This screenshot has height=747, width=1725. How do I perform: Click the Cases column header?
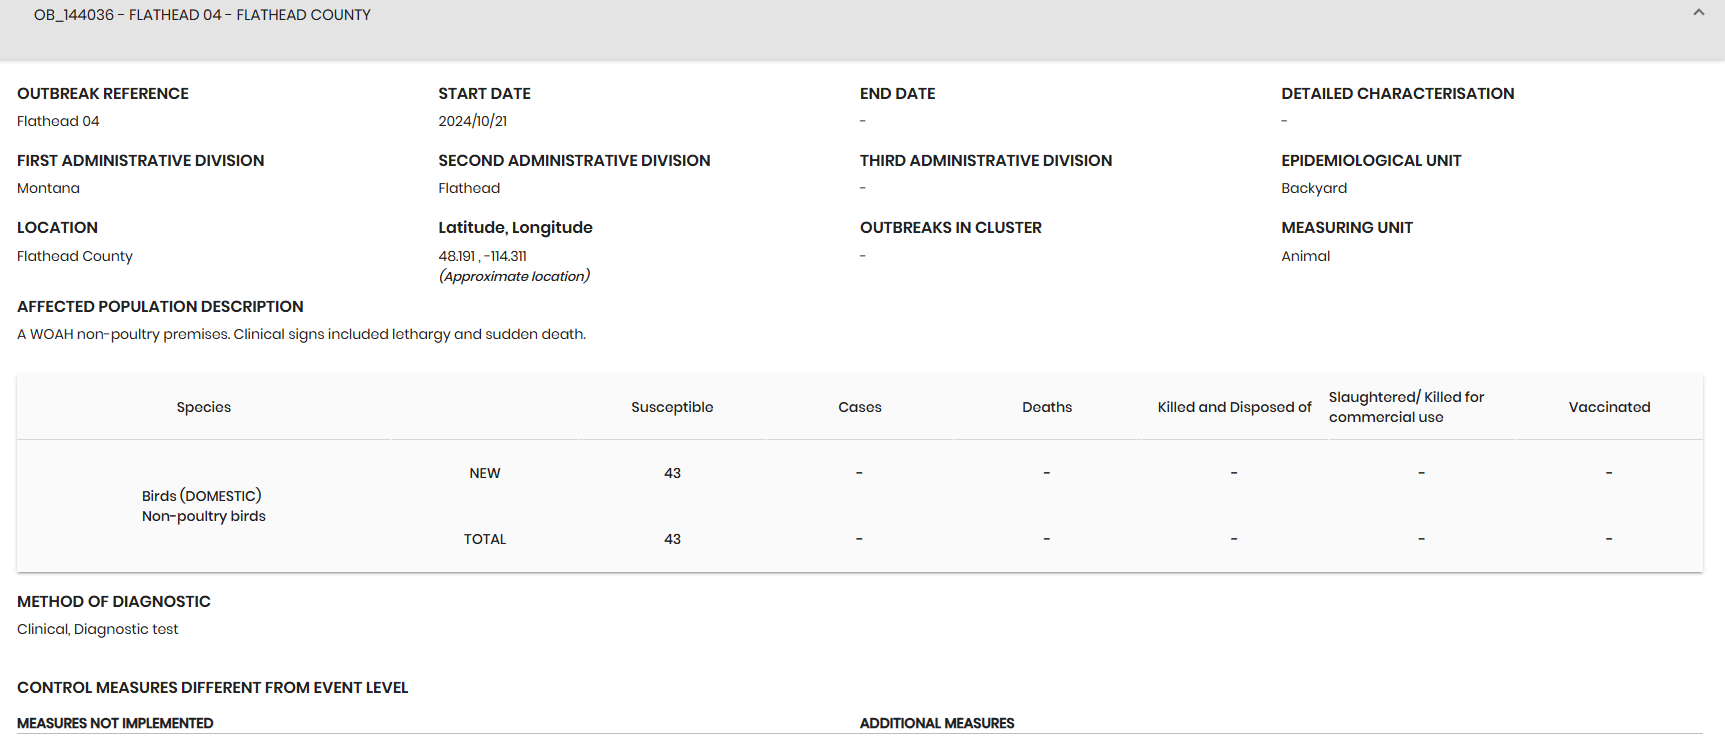pyautogui.click(x=859, y=407)
